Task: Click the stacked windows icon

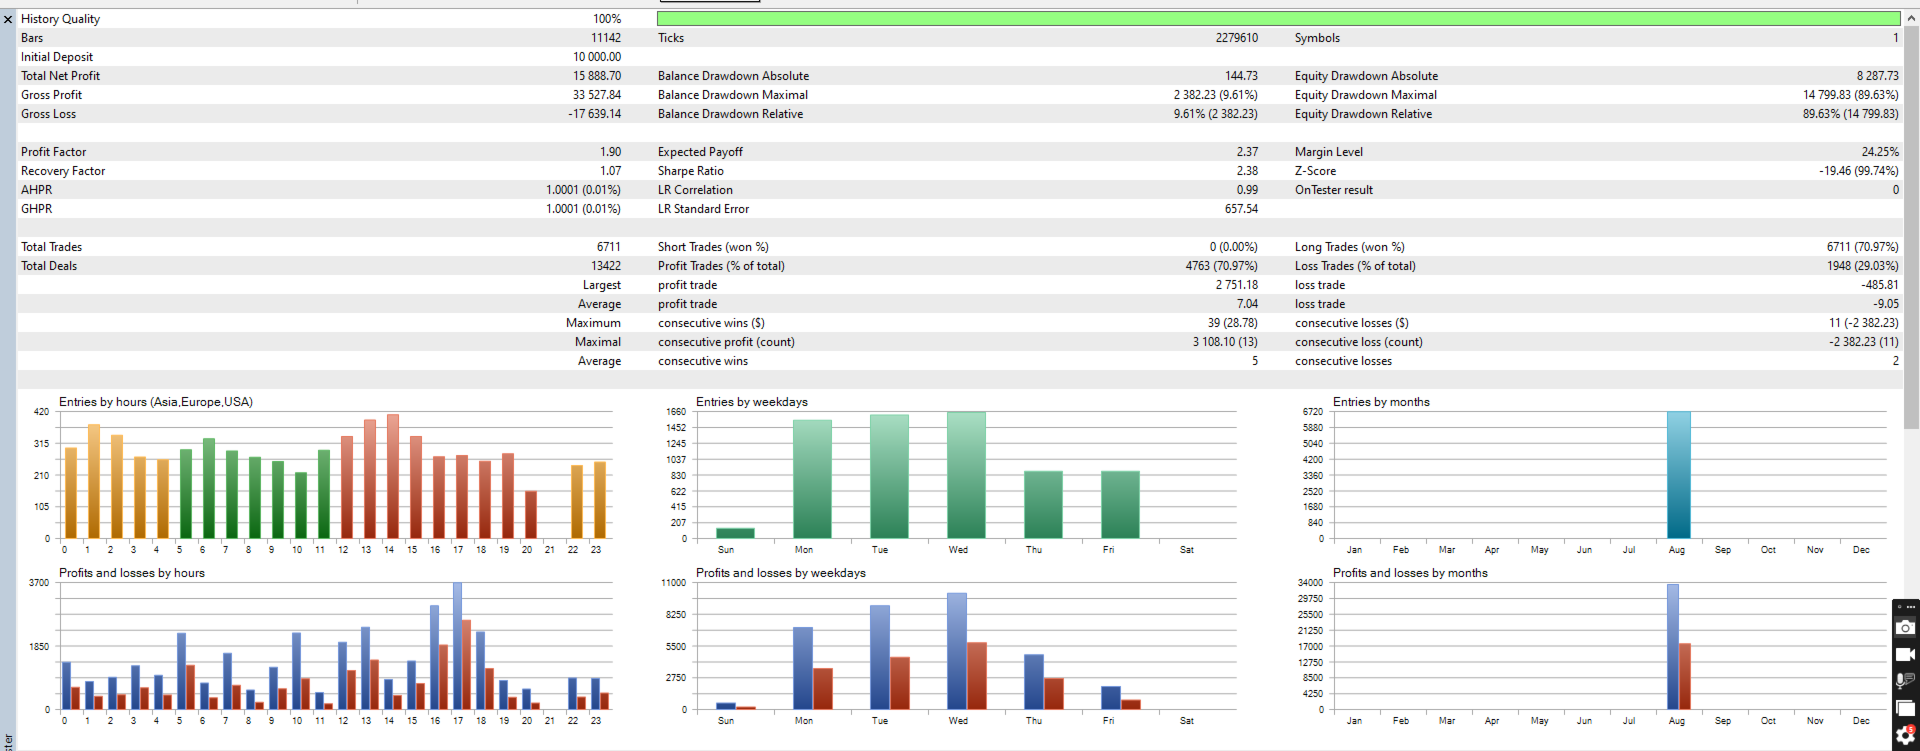Action: click(1905, 708)
